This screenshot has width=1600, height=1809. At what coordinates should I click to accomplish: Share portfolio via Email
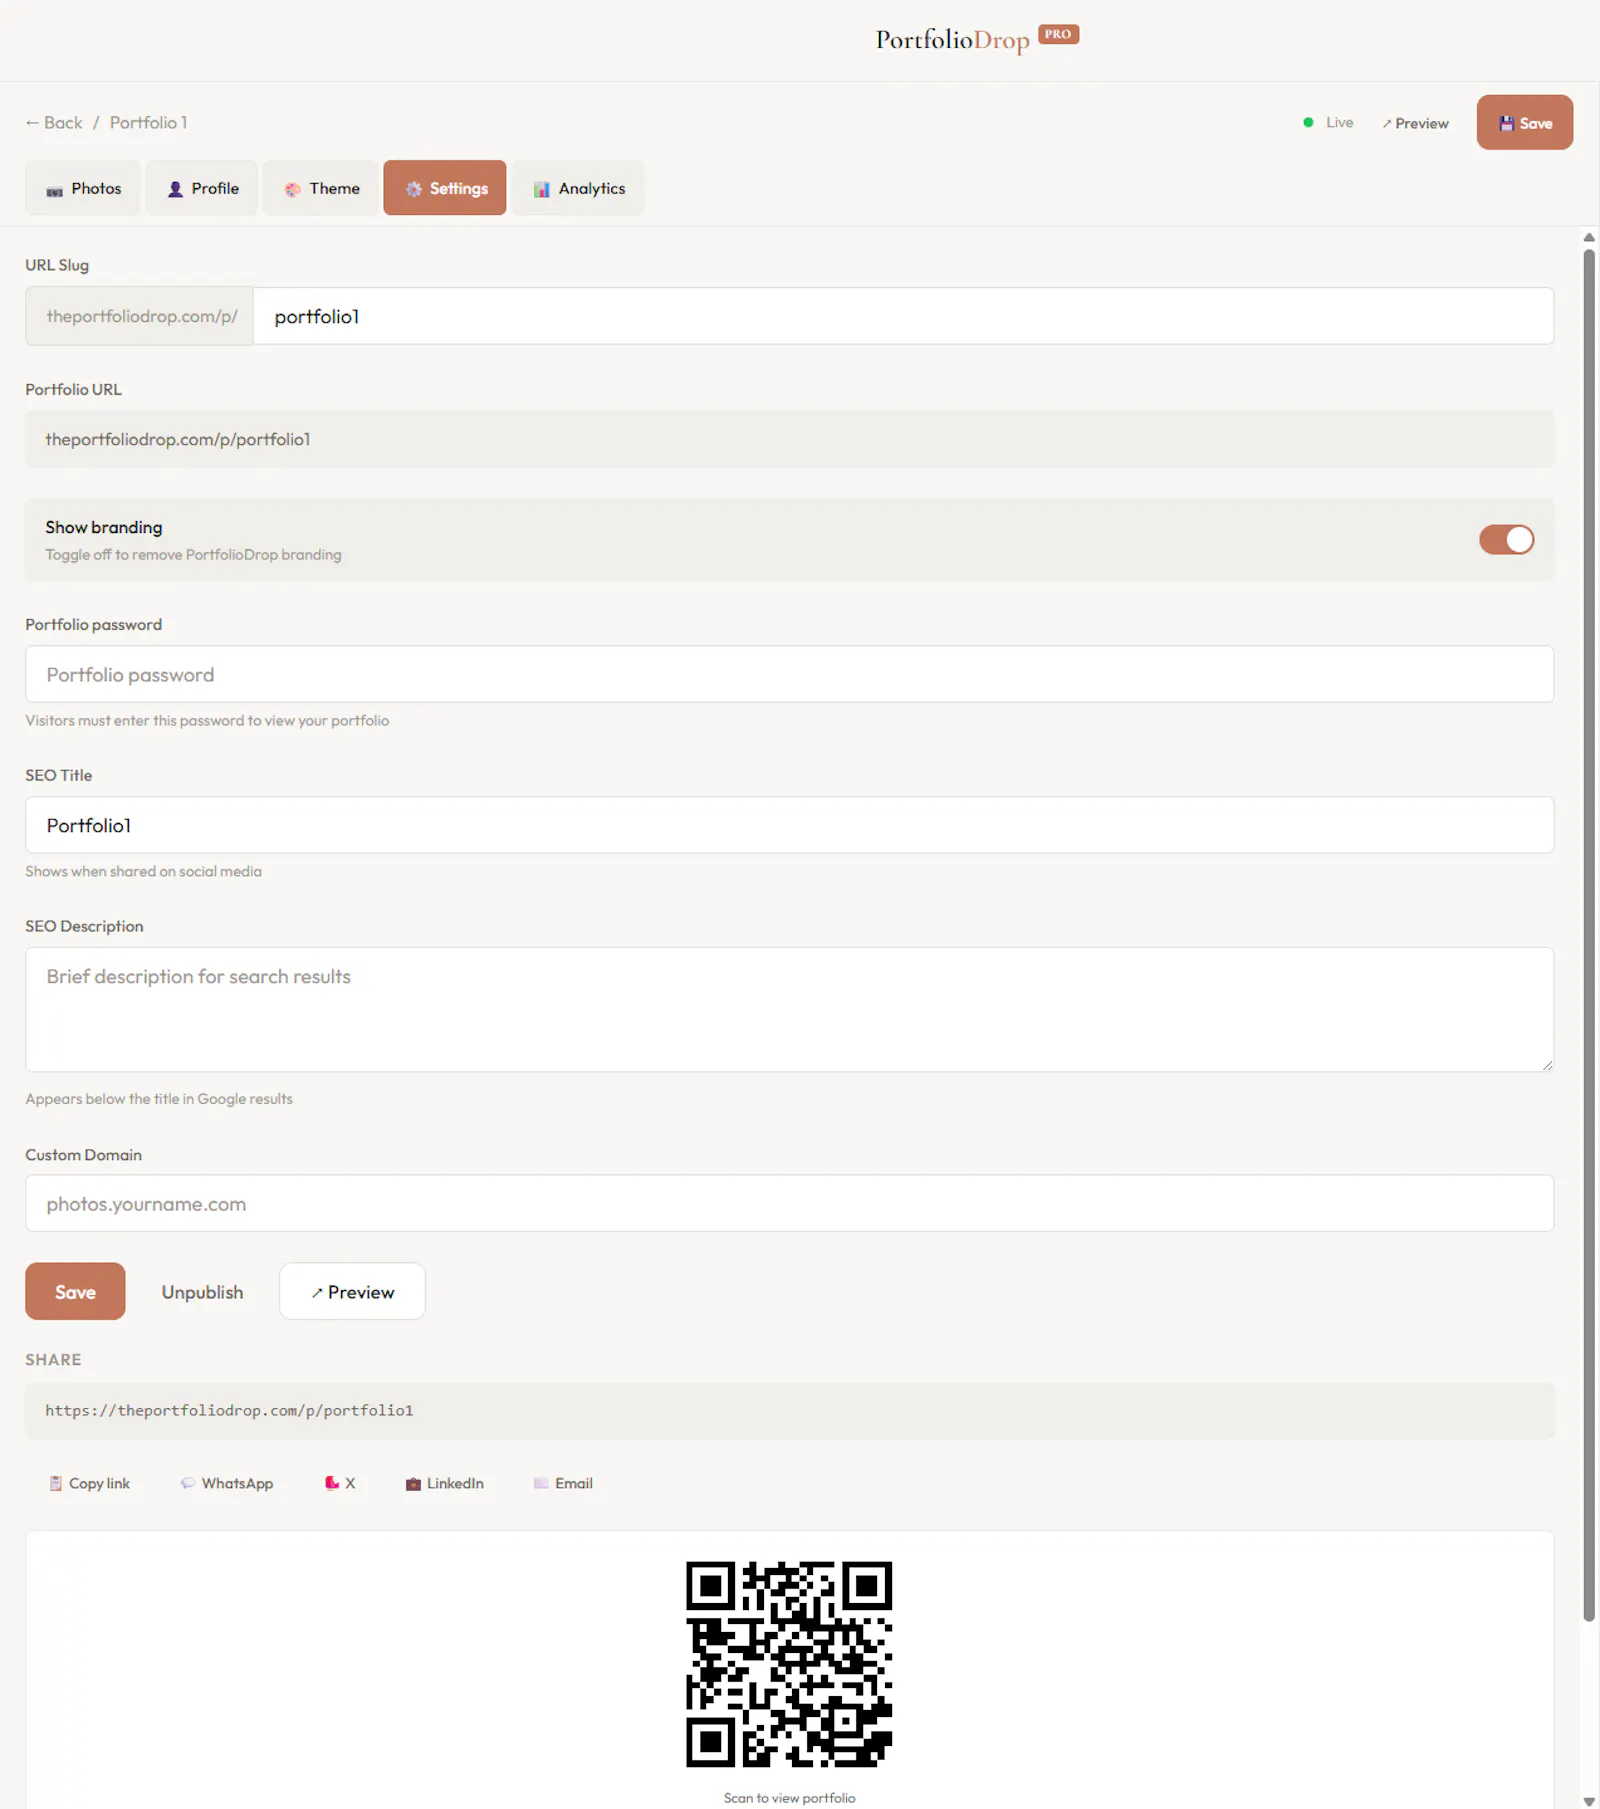(x=563, y=1483)
